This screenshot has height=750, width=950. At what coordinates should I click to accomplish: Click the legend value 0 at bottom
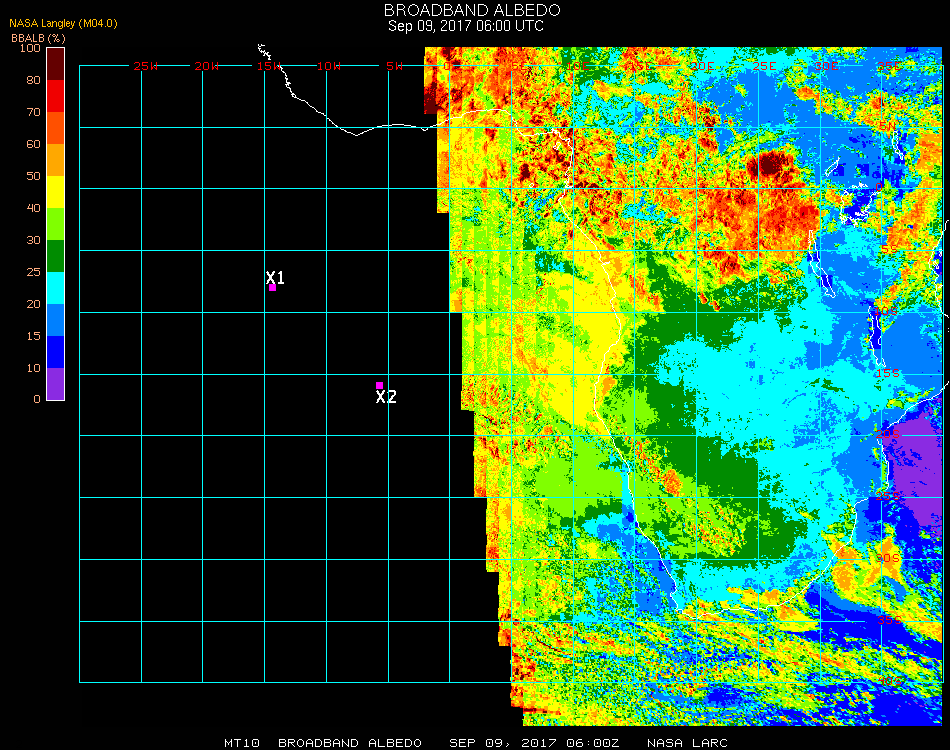pyautogui.click(x=37, y=399)
